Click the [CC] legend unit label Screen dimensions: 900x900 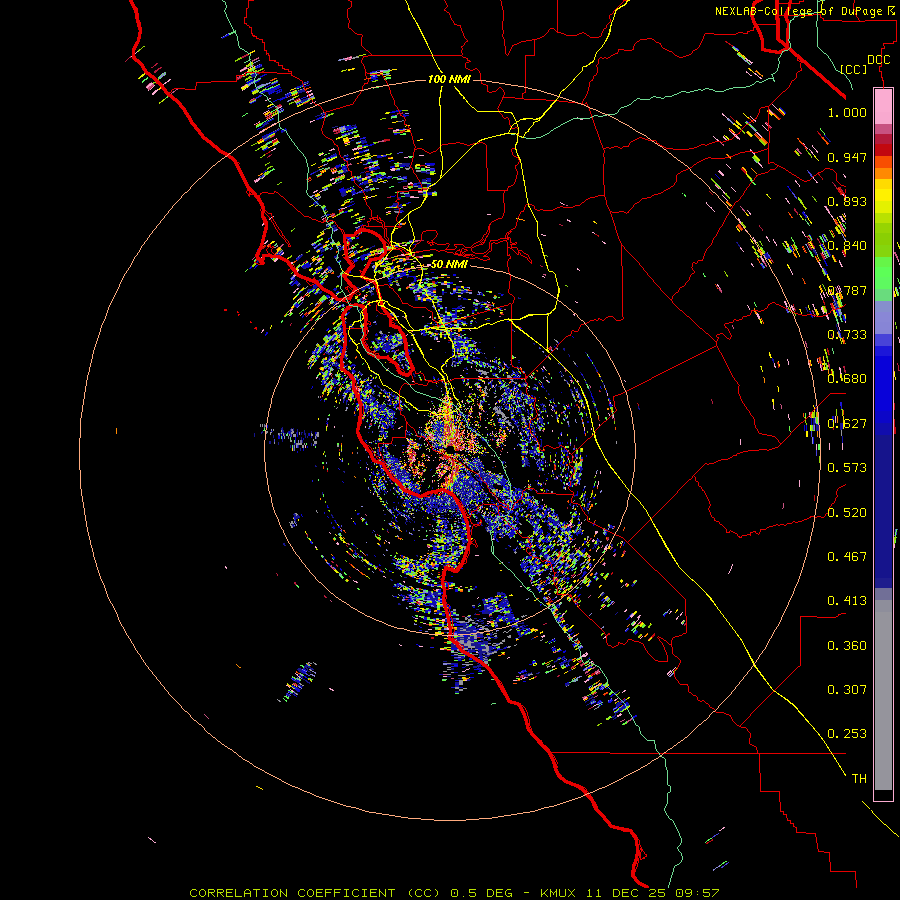[854, 69]
